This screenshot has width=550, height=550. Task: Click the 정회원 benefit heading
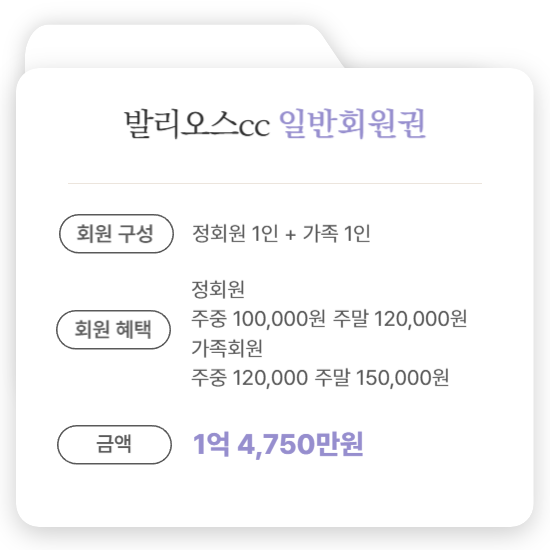click(218, 289)
